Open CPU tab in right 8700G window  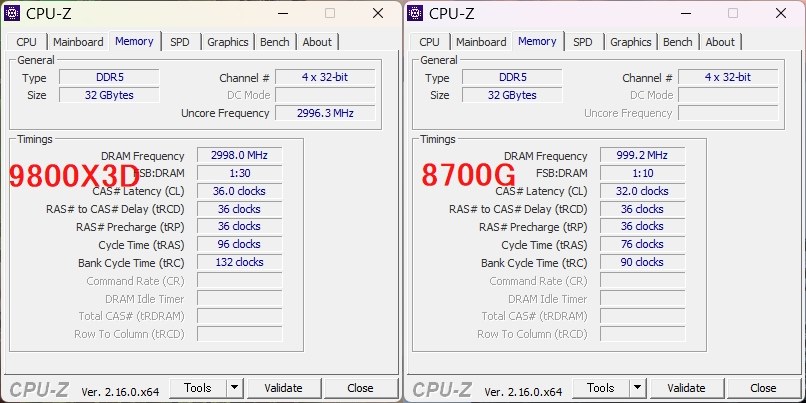(429, 42)
